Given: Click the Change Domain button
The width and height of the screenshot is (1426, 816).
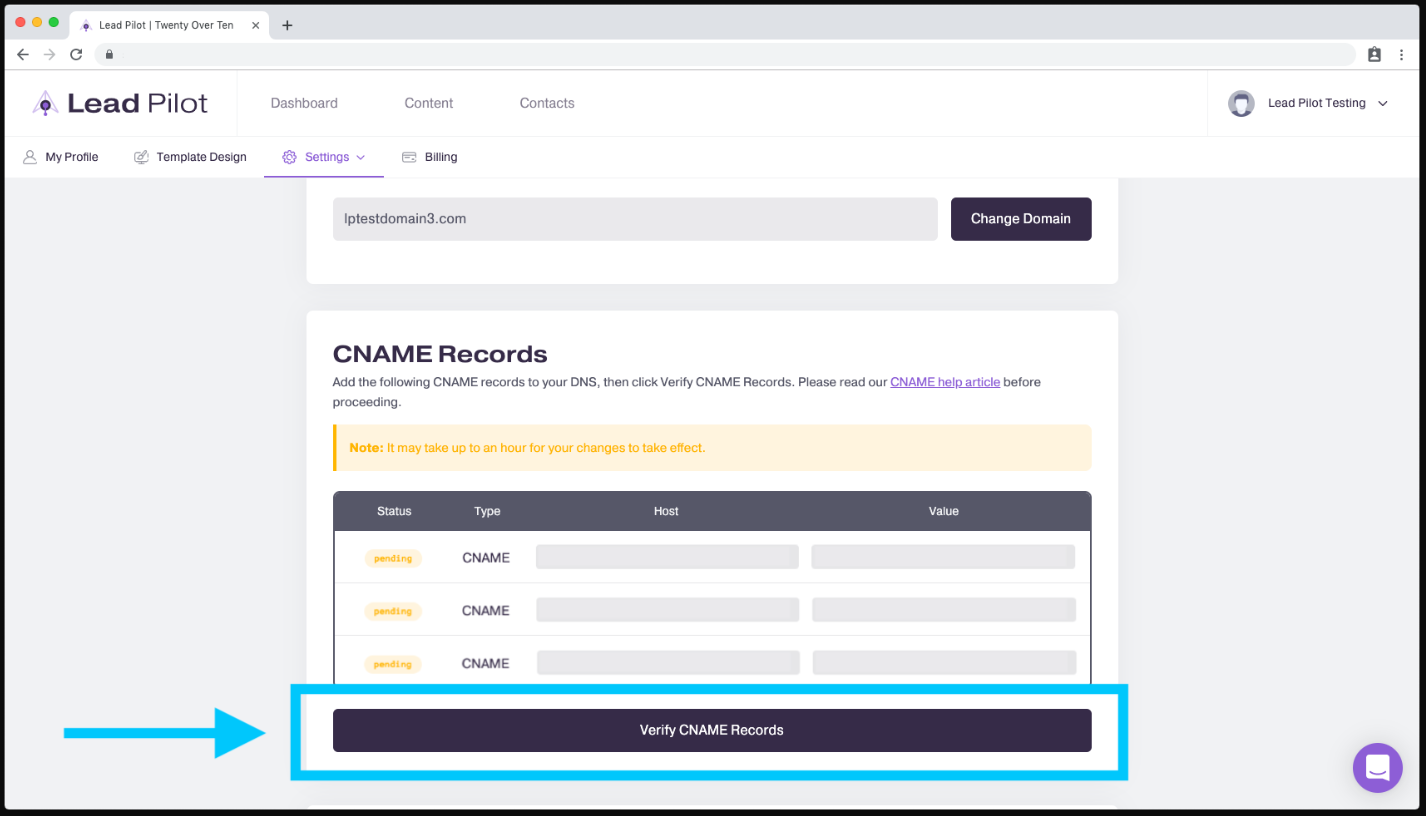Looking at the screenshot, I should (1021, 218).
